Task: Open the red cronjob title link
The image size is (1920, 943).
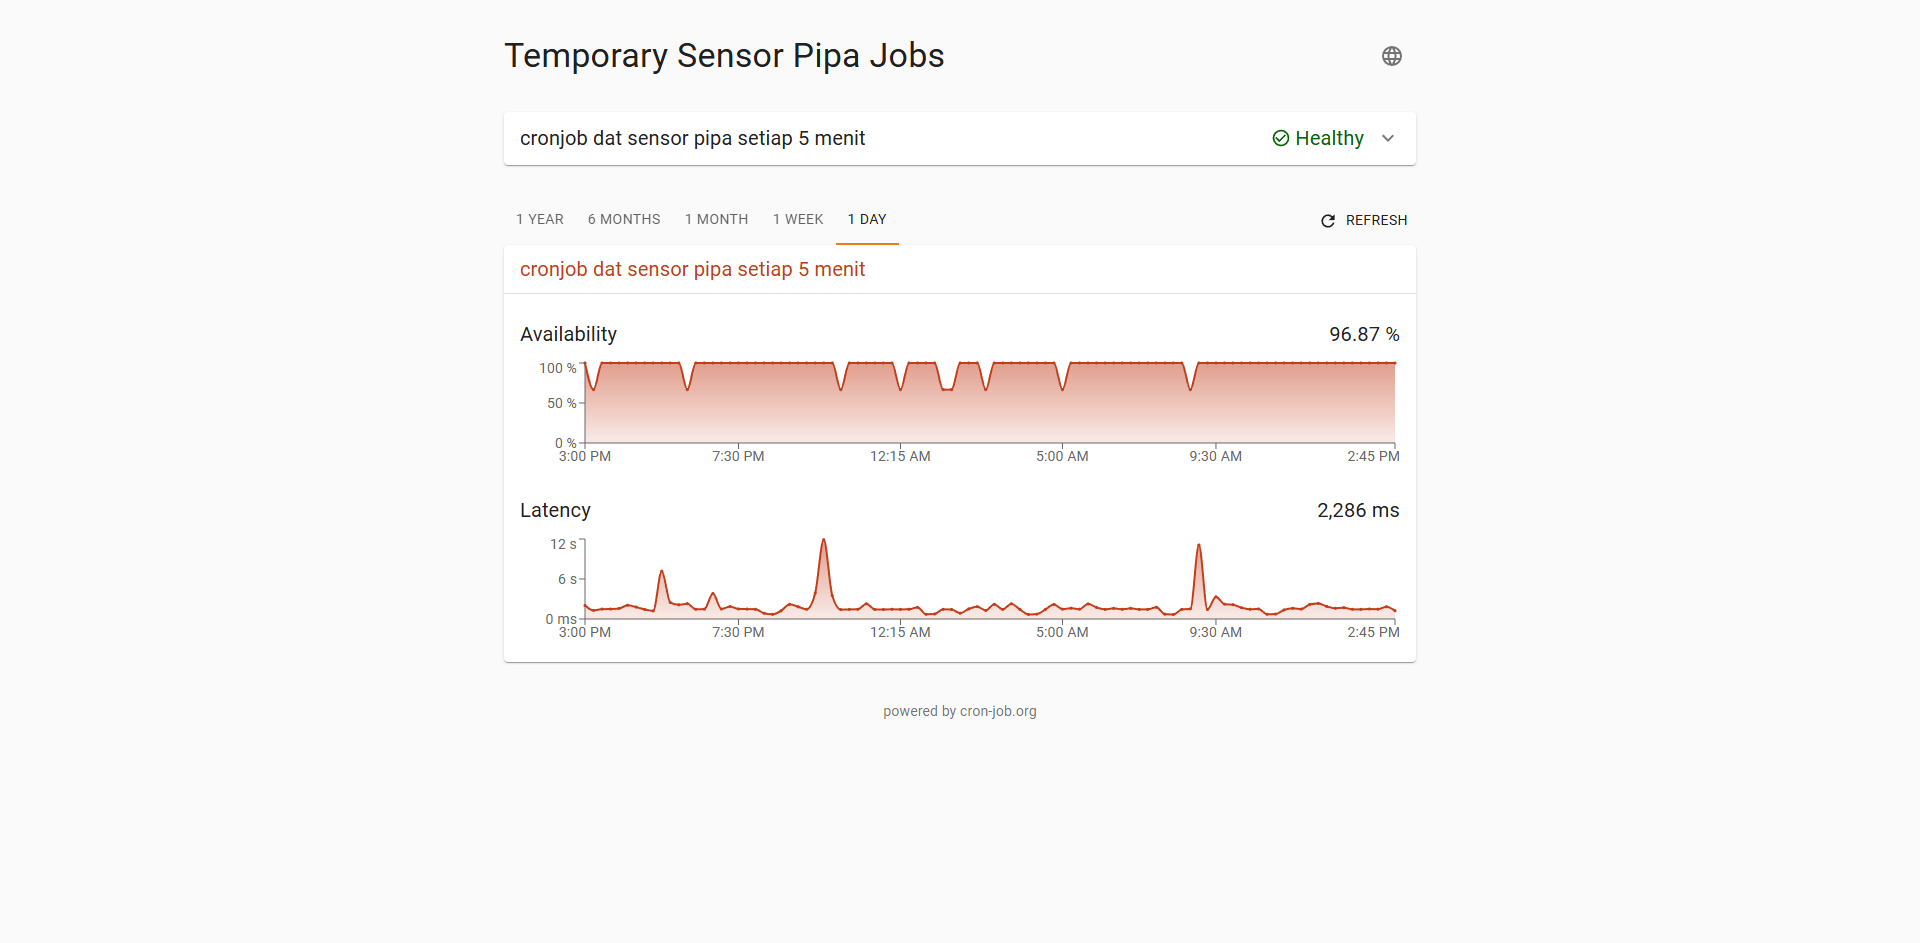Action: [x=692, y=269]
